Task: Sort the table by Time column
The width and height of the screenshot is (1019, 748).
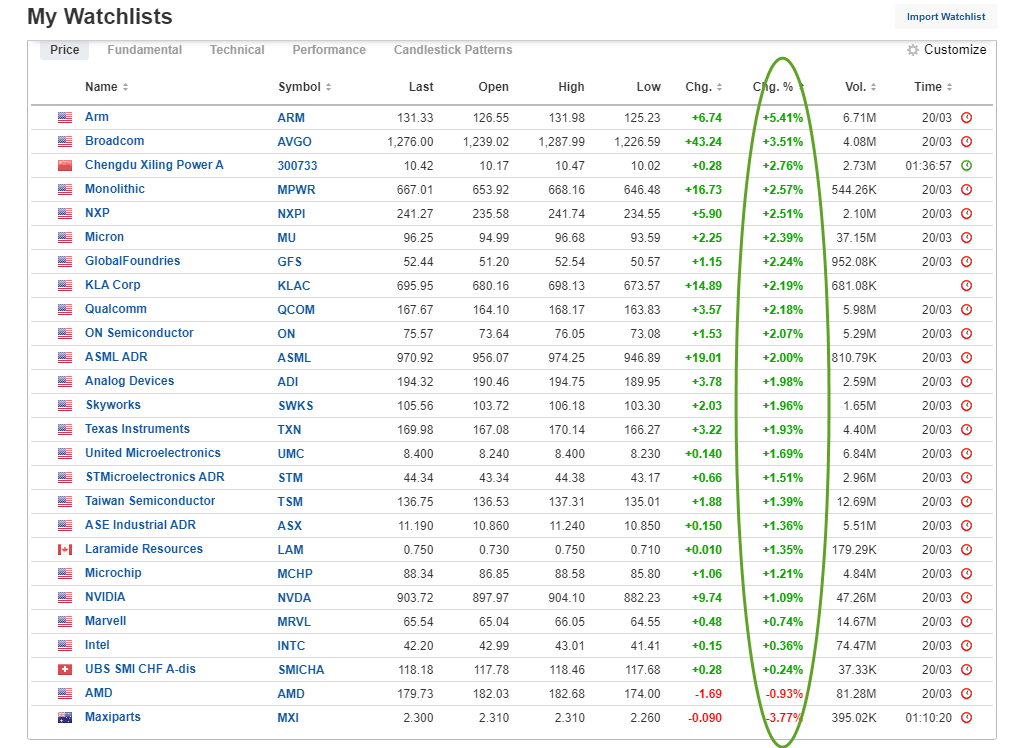Action: click(x=933, y=87)
